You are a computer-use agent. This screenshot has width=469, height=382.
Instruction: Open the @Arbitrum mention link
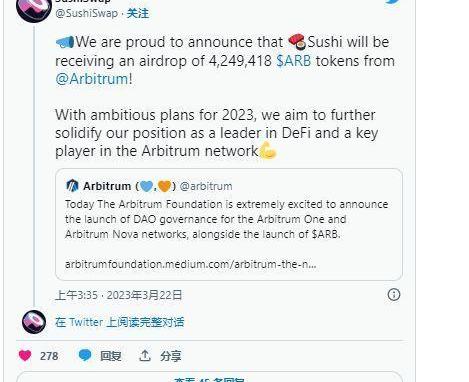pyautogui.click(x=92, y=79)
